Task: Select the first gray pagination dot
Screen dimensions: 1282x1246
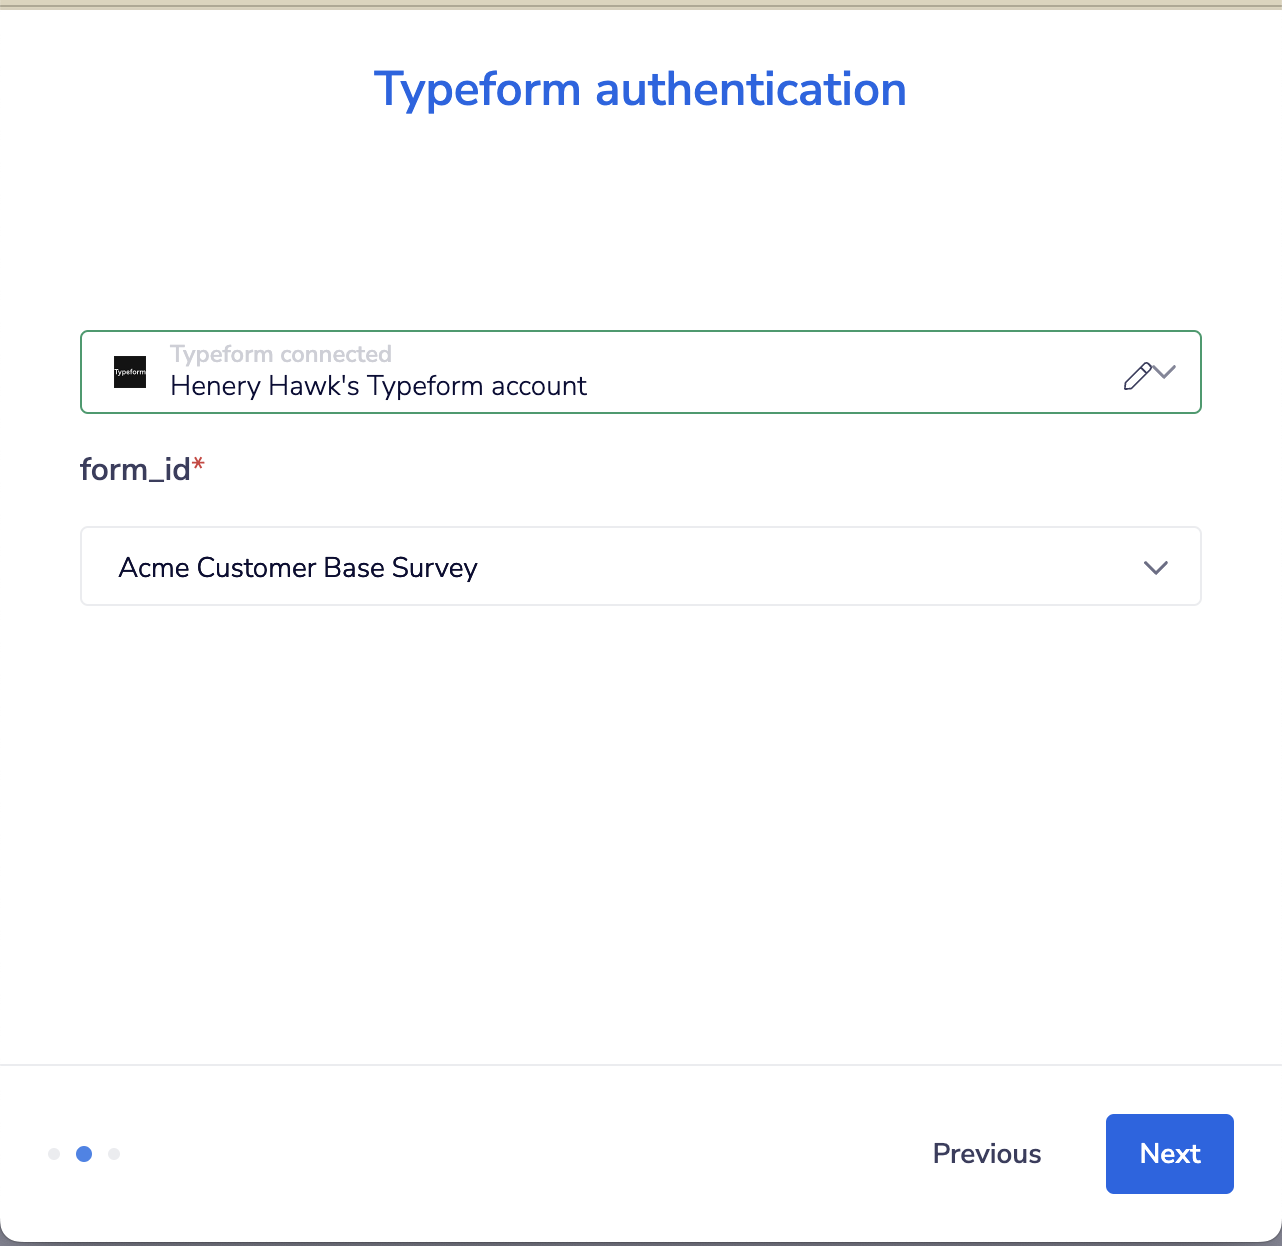Action: 54,1154
